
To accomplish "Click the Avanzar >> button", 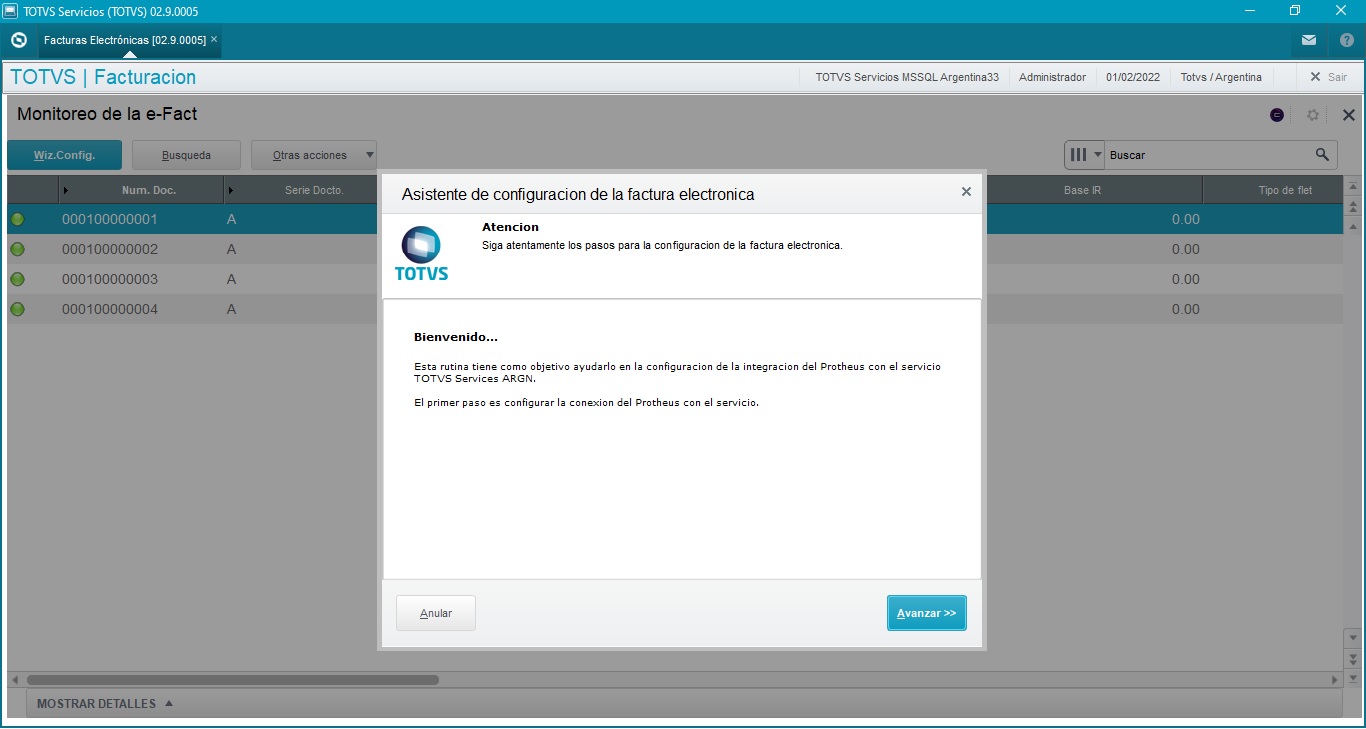I will (x=926, y=613).
